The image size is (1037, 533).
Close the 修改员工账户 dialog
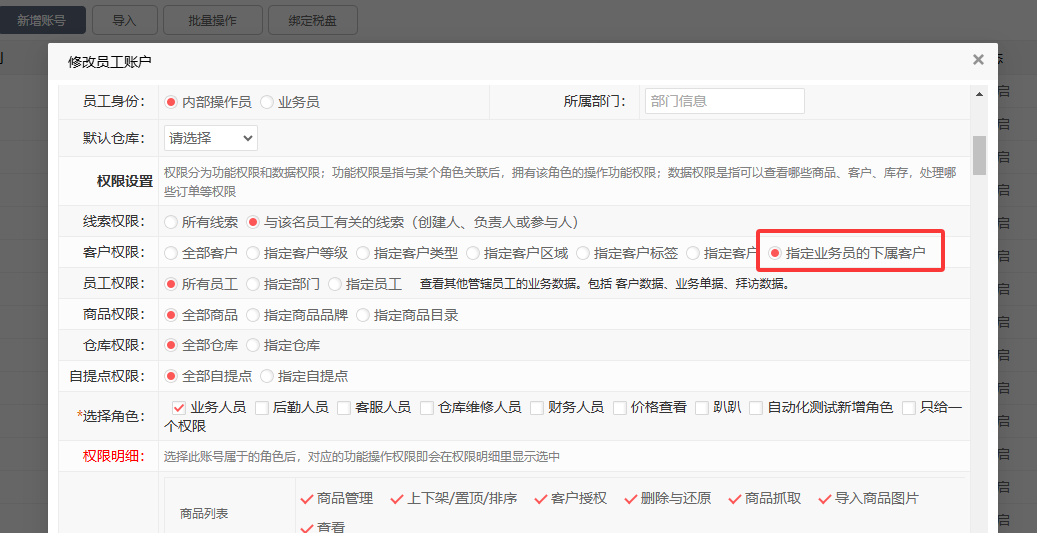coord(978,60)
